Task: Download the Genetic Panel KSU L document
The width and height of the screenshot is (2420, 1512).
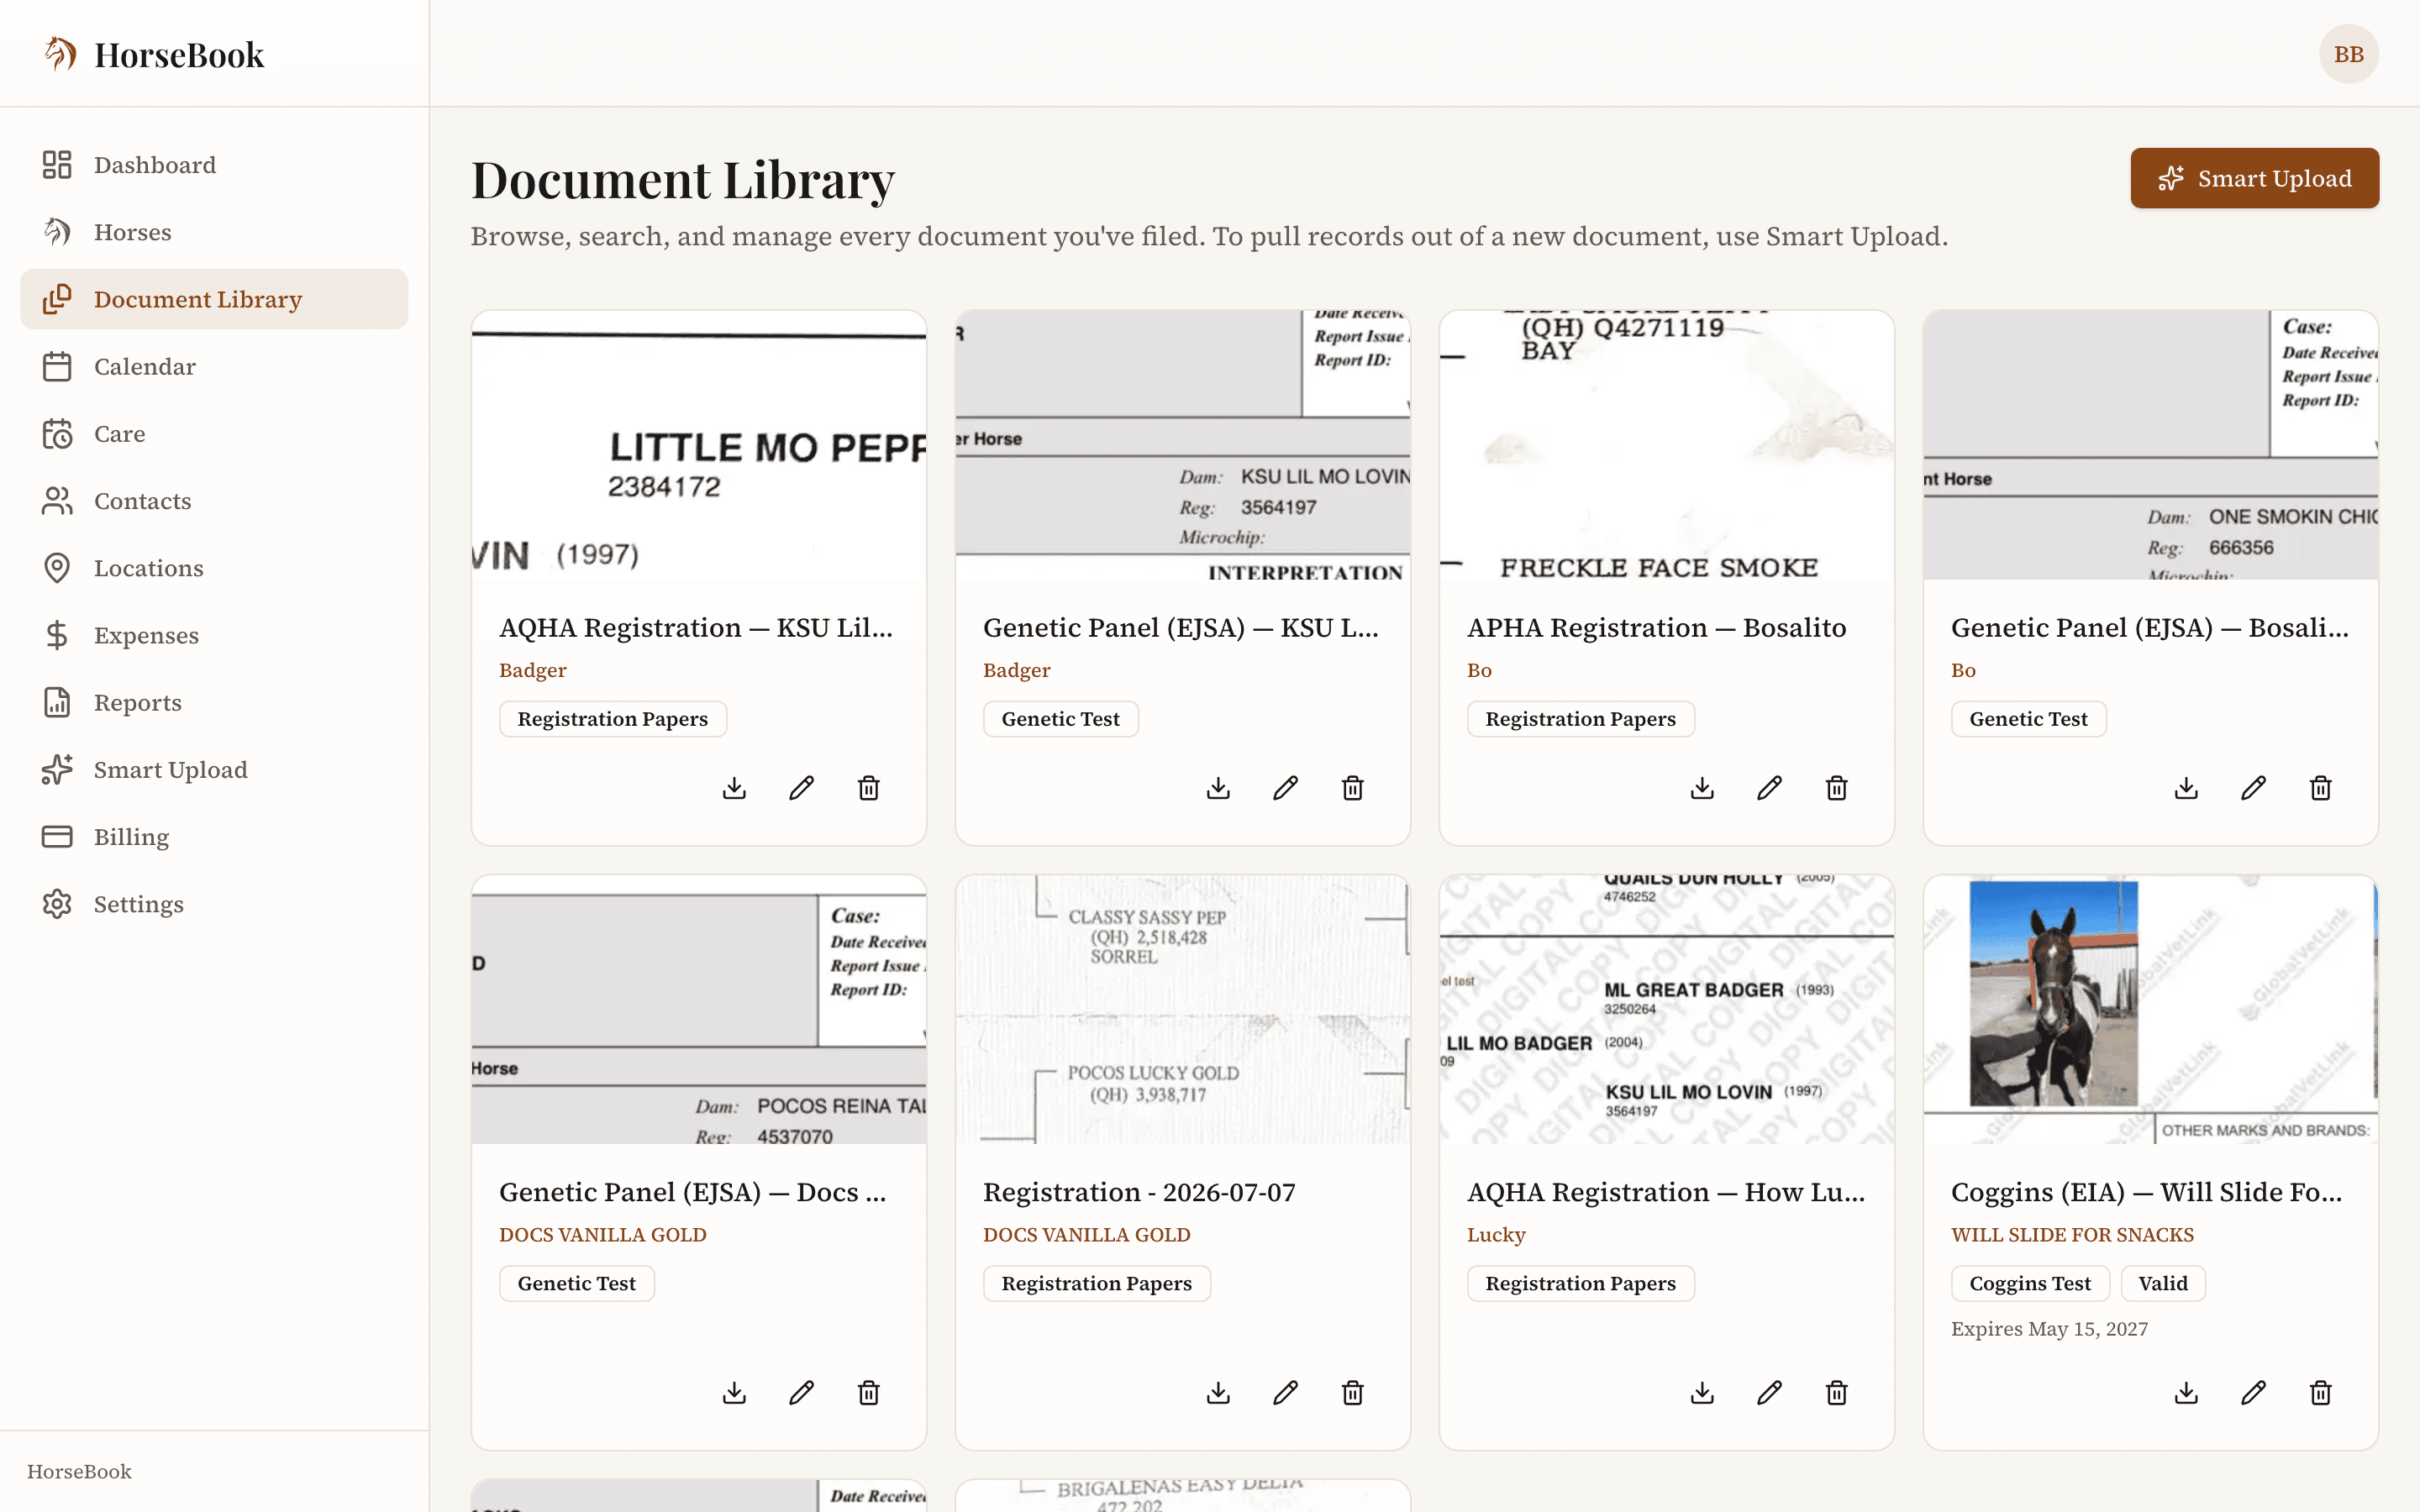Action: tap(1218, 788)
